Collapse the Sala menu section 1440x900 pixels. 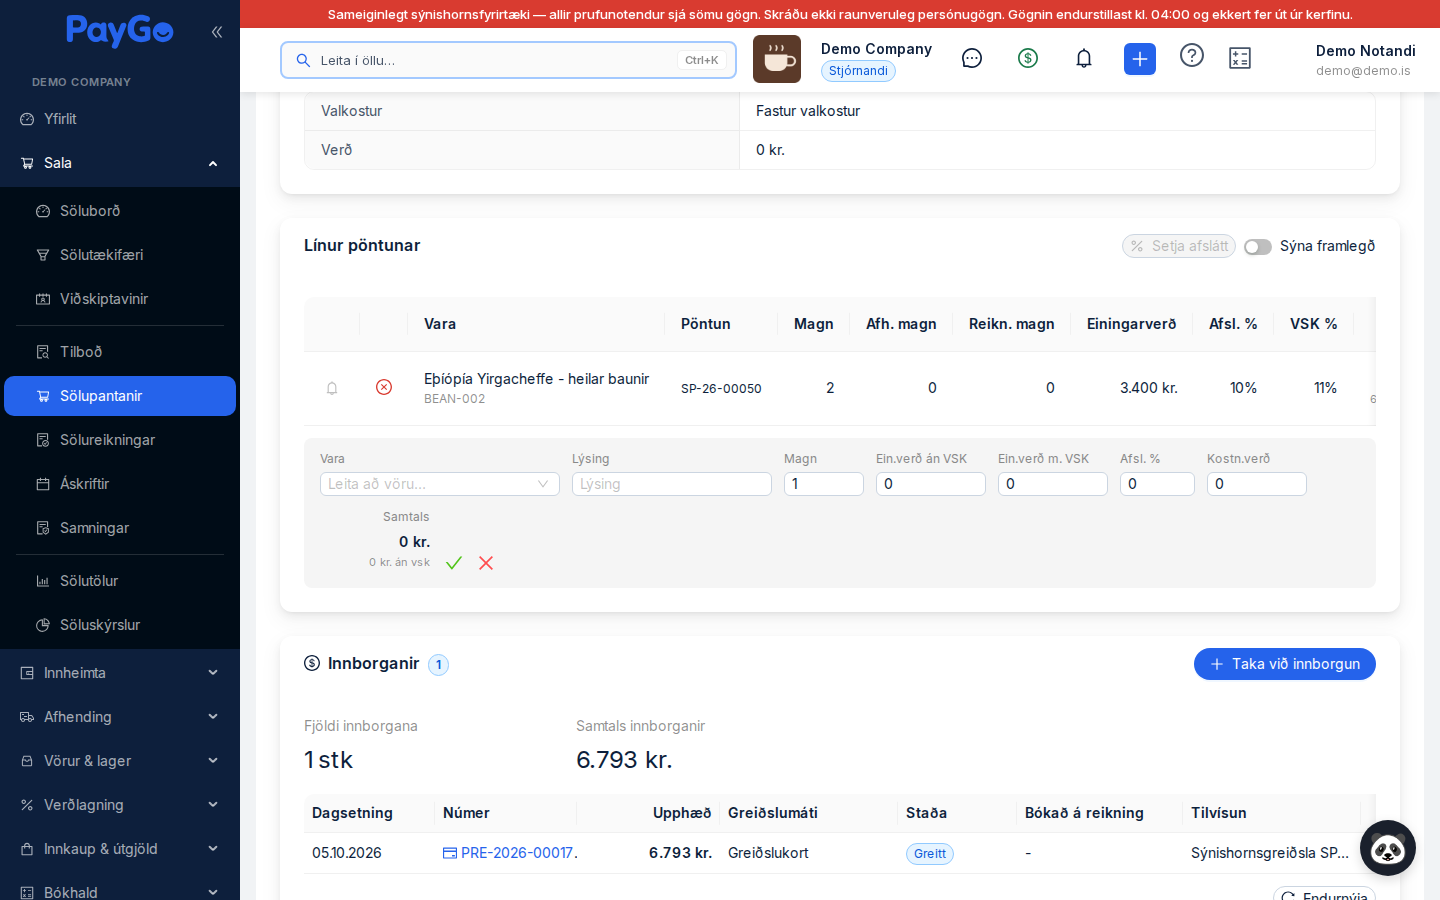120,163
